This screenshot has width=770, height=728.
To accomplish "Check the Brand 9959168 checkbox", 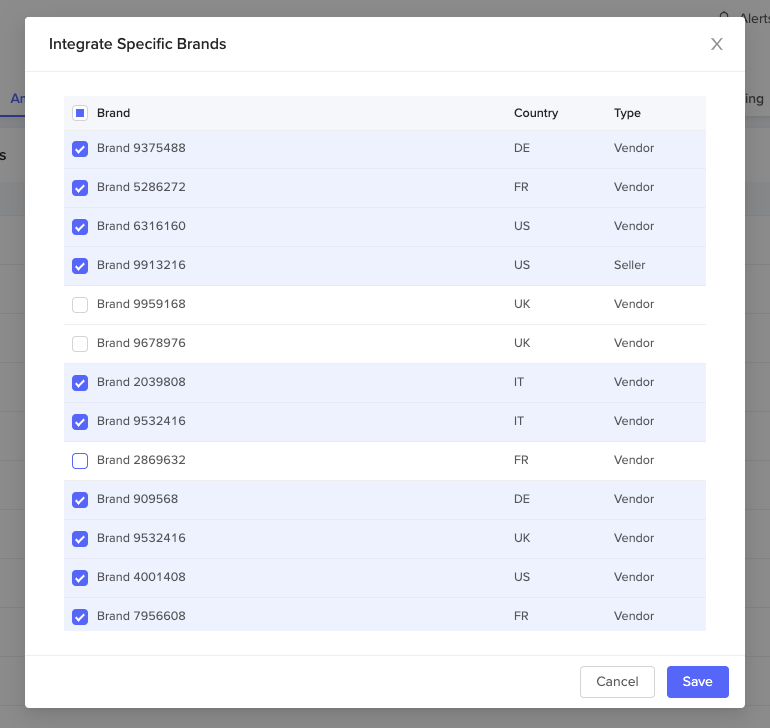I will [80, 305].
